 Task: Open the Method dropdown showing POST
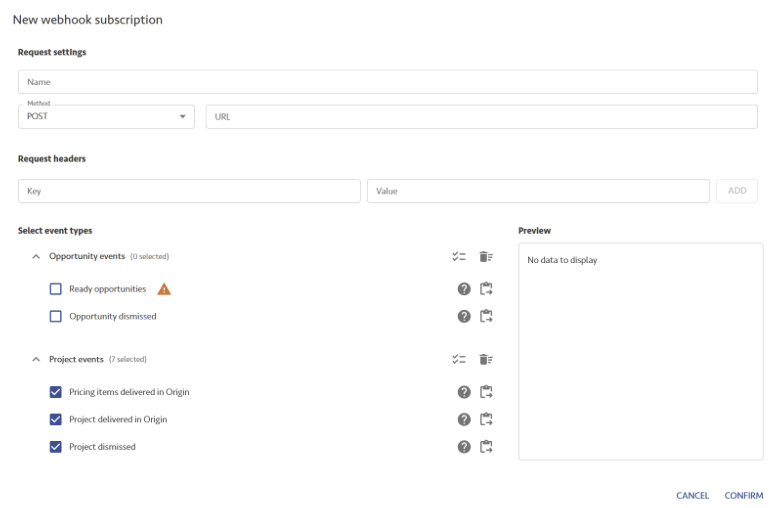point(106,117)
